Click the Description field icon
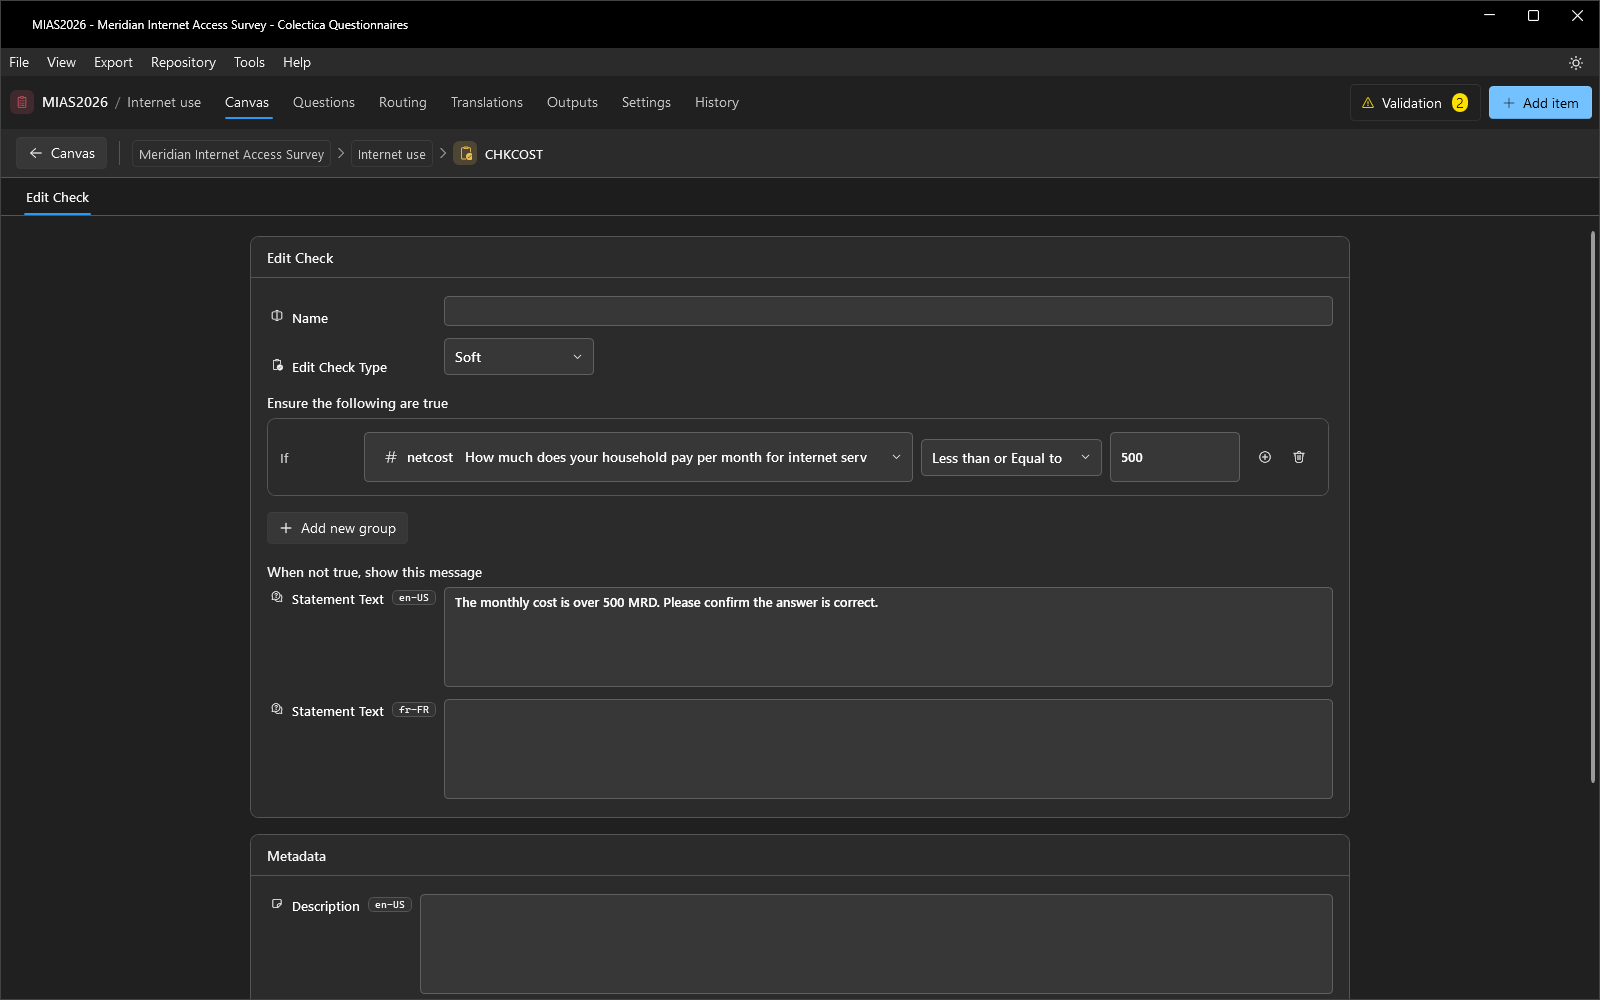The width and height of the screenshot is (1600, 1000). (x=277, y=904)
